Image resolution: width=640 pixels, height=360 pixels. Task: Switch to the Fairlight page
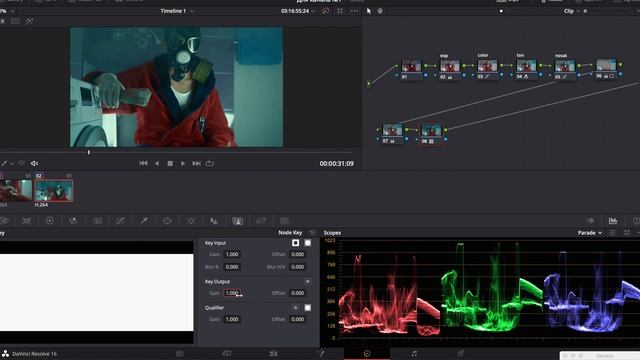414,353
